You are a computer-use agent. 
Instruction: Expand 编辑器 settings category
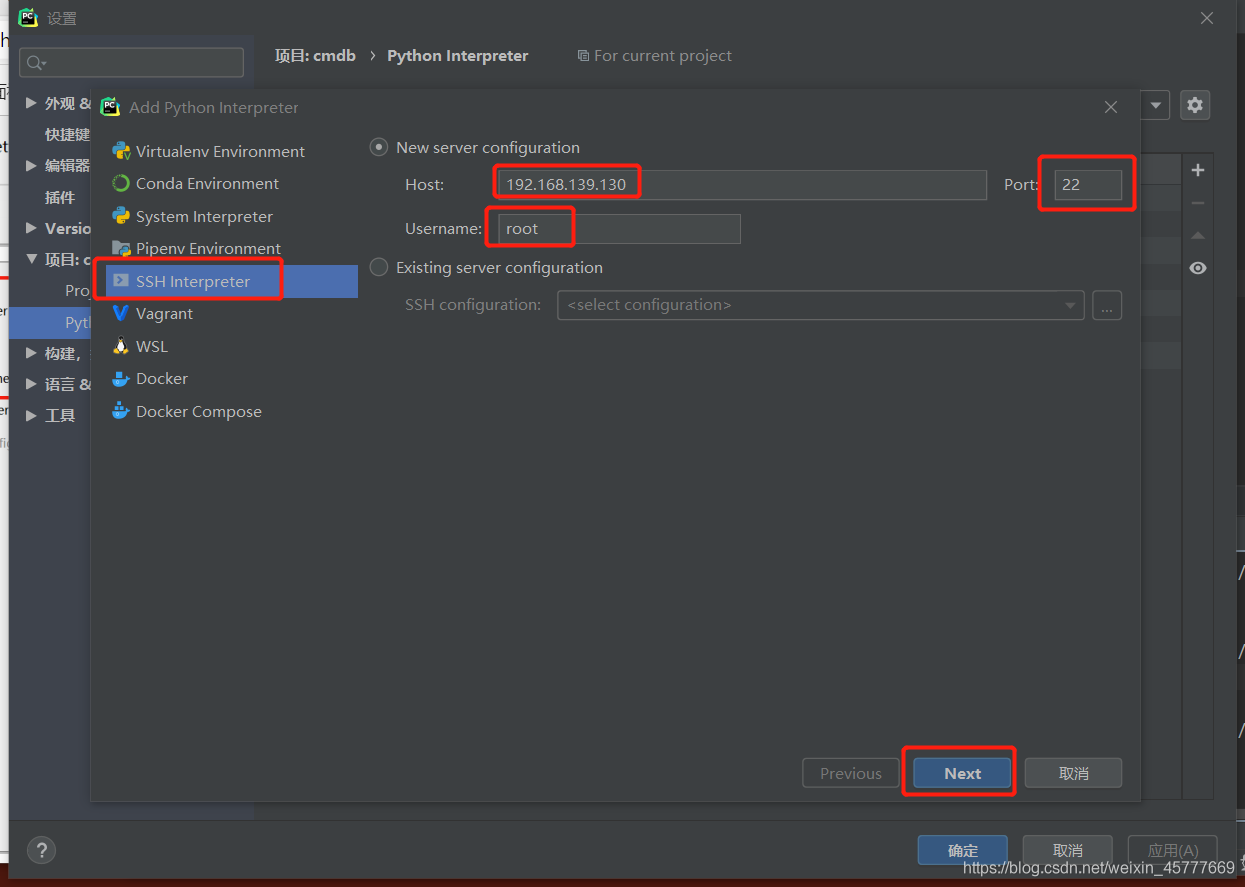click(x=31, y=165)
